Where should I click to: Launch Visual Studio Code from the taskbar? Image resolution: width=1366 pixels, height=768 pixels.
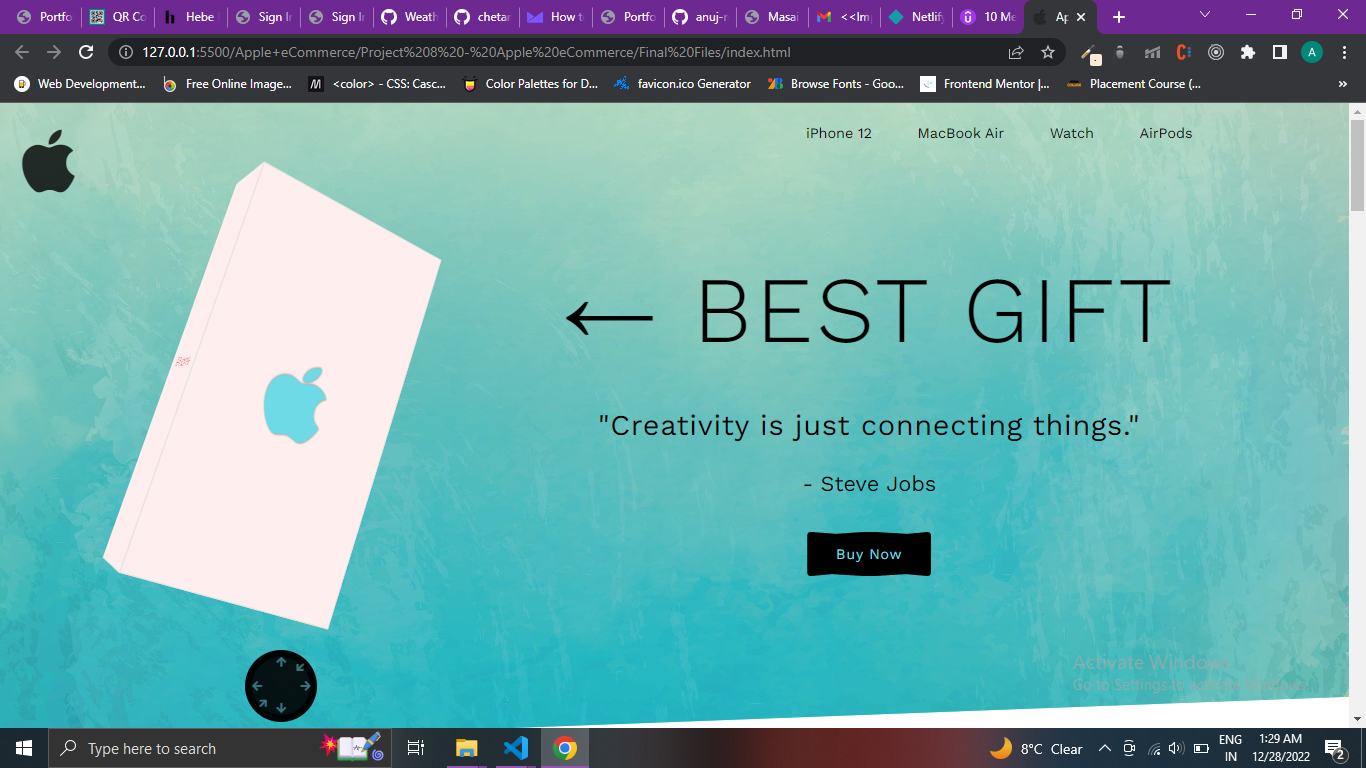tap(515, 748)
